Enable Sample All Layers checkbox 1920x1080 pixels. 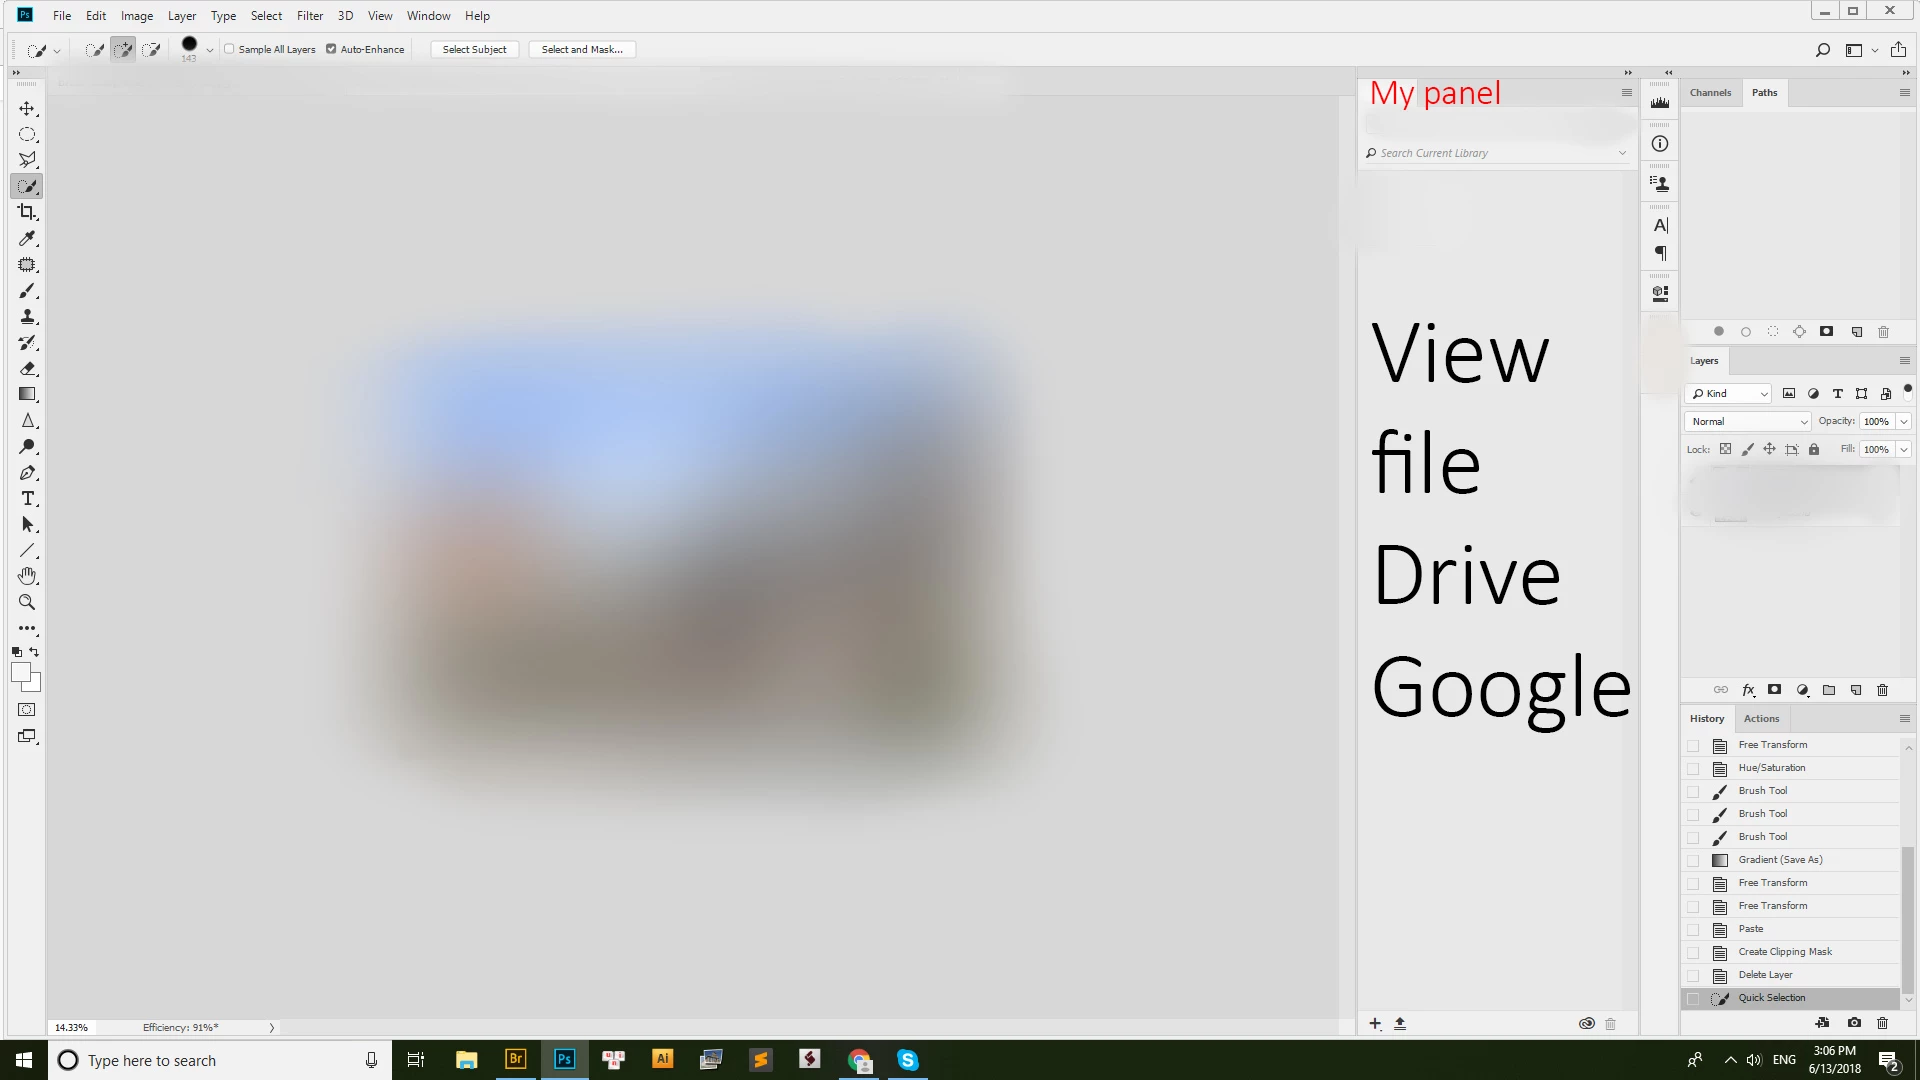[230, 49]
